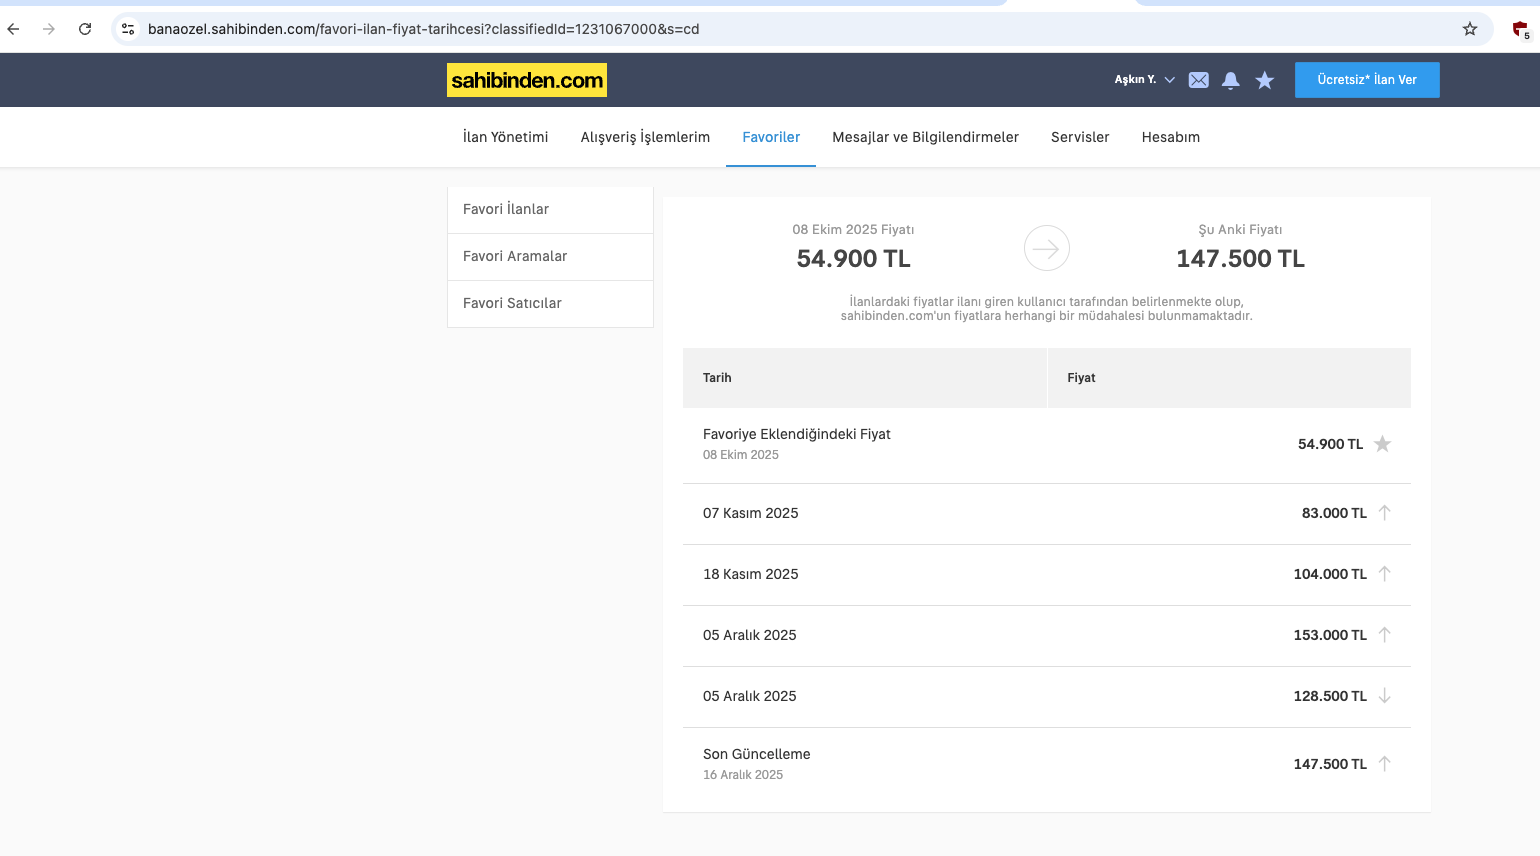
Task: Open Favori Aramalar in sidebar
Action: [550, 256]
